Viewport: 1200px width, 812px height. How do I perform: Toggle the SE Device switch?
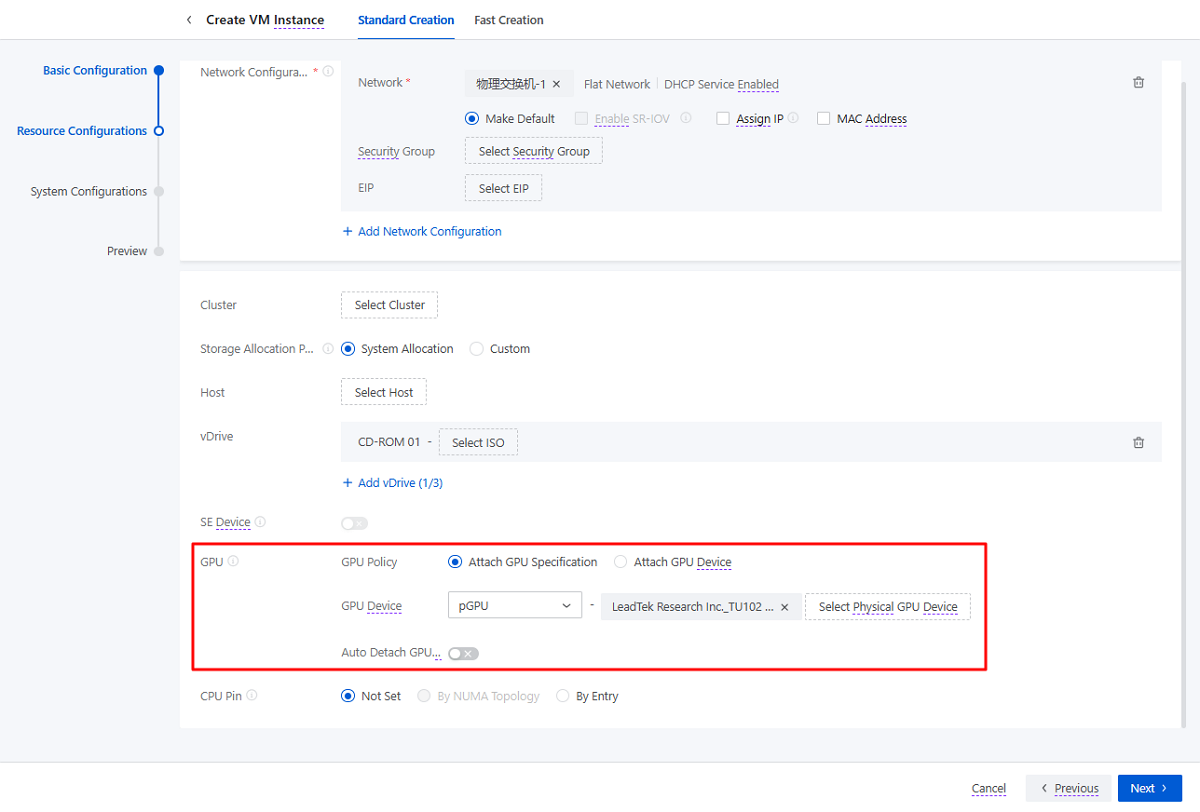point(354,523)
